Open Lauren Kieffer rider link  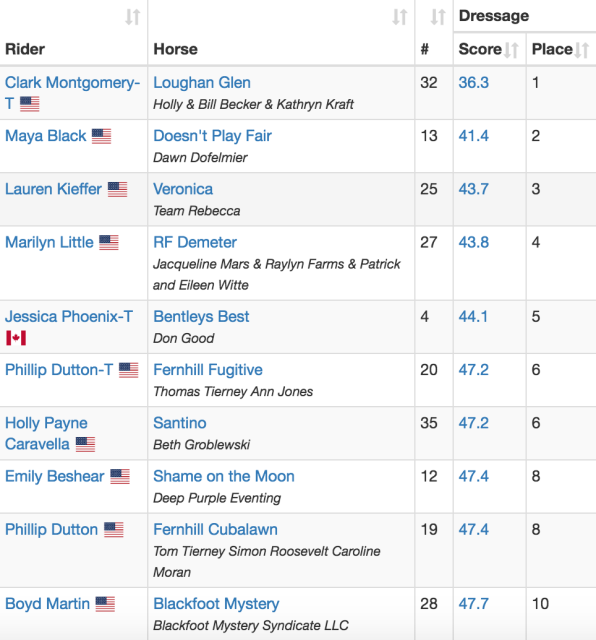click(x=53, y=189)
